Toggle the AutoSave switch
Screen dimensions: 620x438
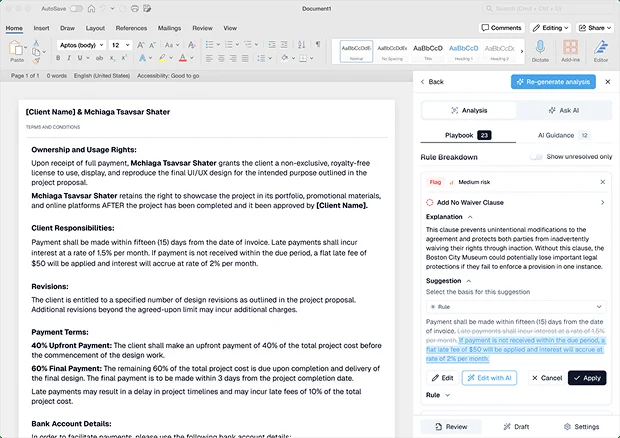76,8
